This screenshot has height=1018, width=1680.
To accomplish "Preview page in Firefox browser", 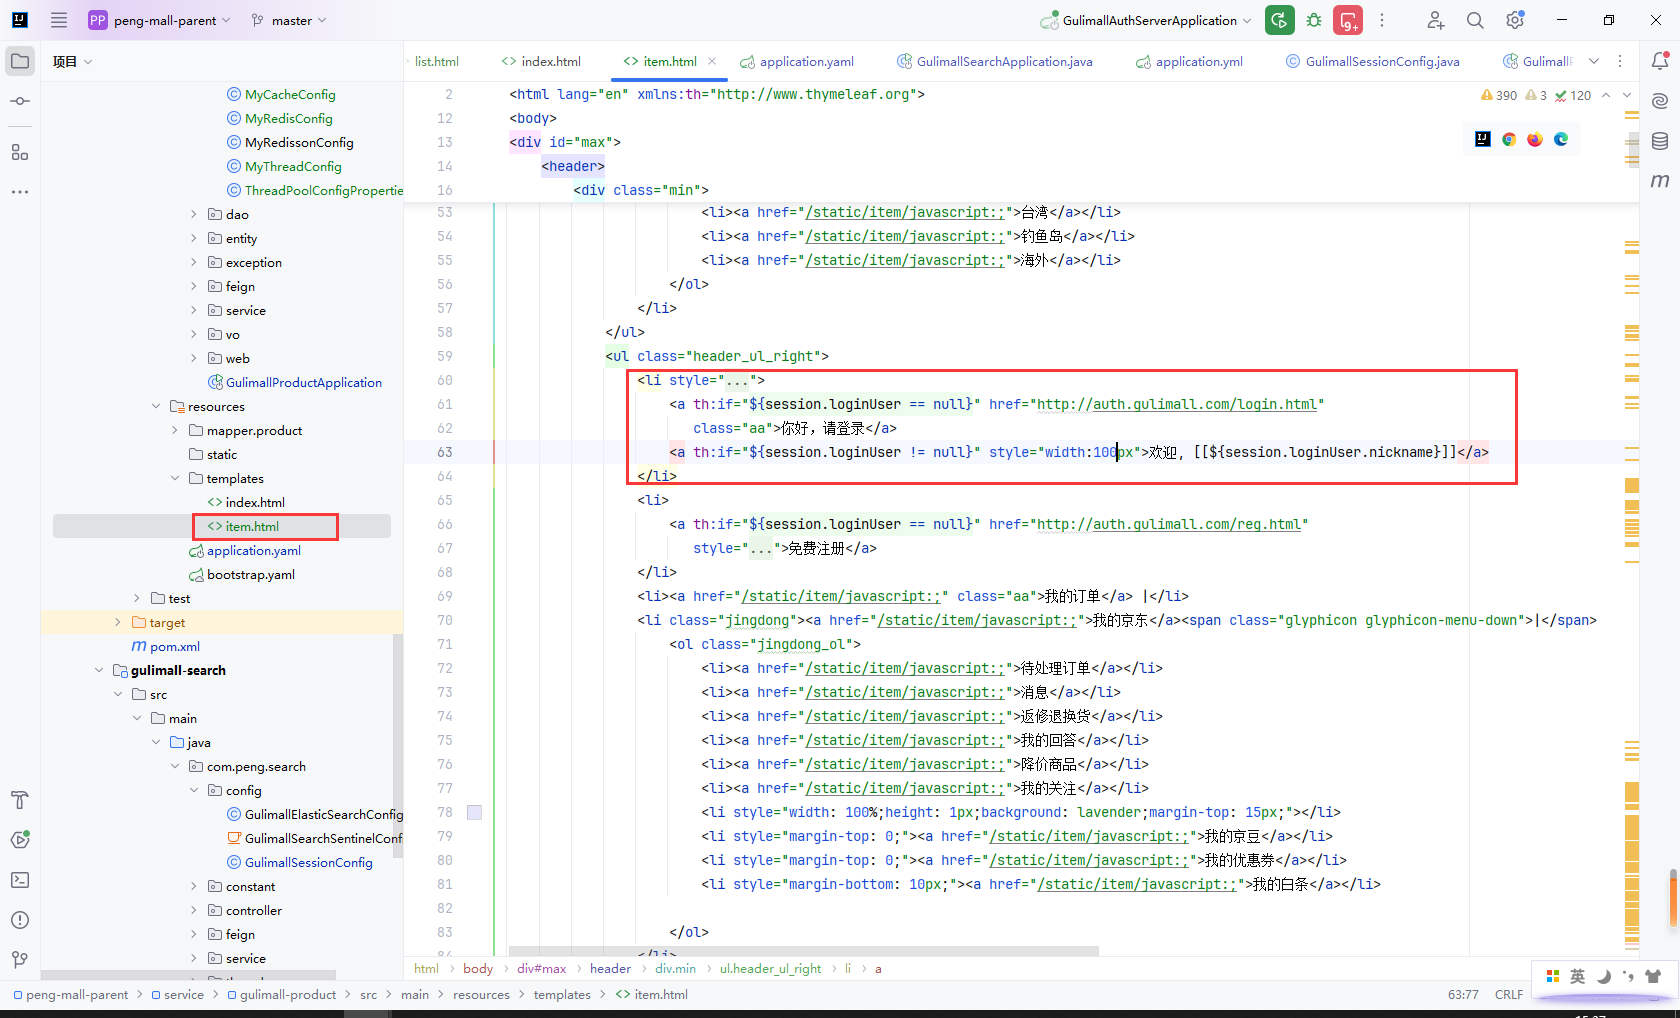I will pyautogui.click(x=1535, y=139).
